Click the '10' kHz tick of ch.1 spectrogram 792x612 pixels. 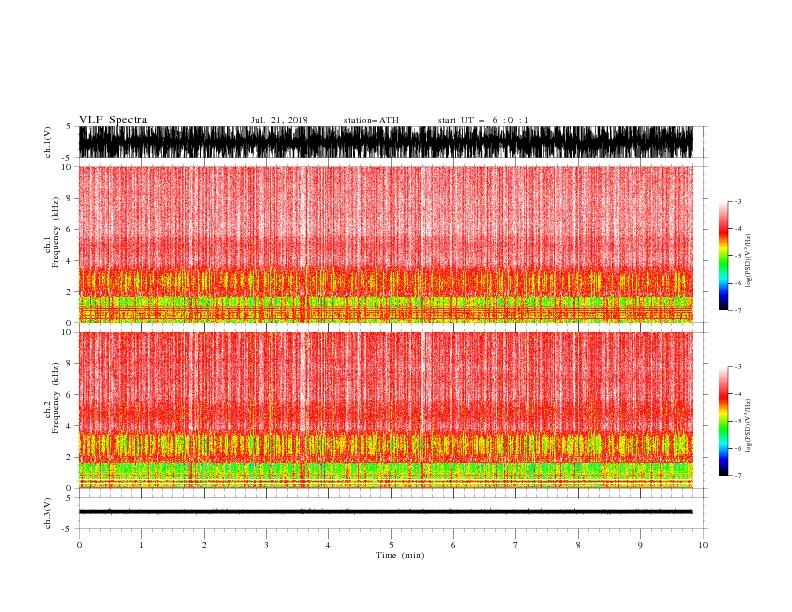(67, 167)
